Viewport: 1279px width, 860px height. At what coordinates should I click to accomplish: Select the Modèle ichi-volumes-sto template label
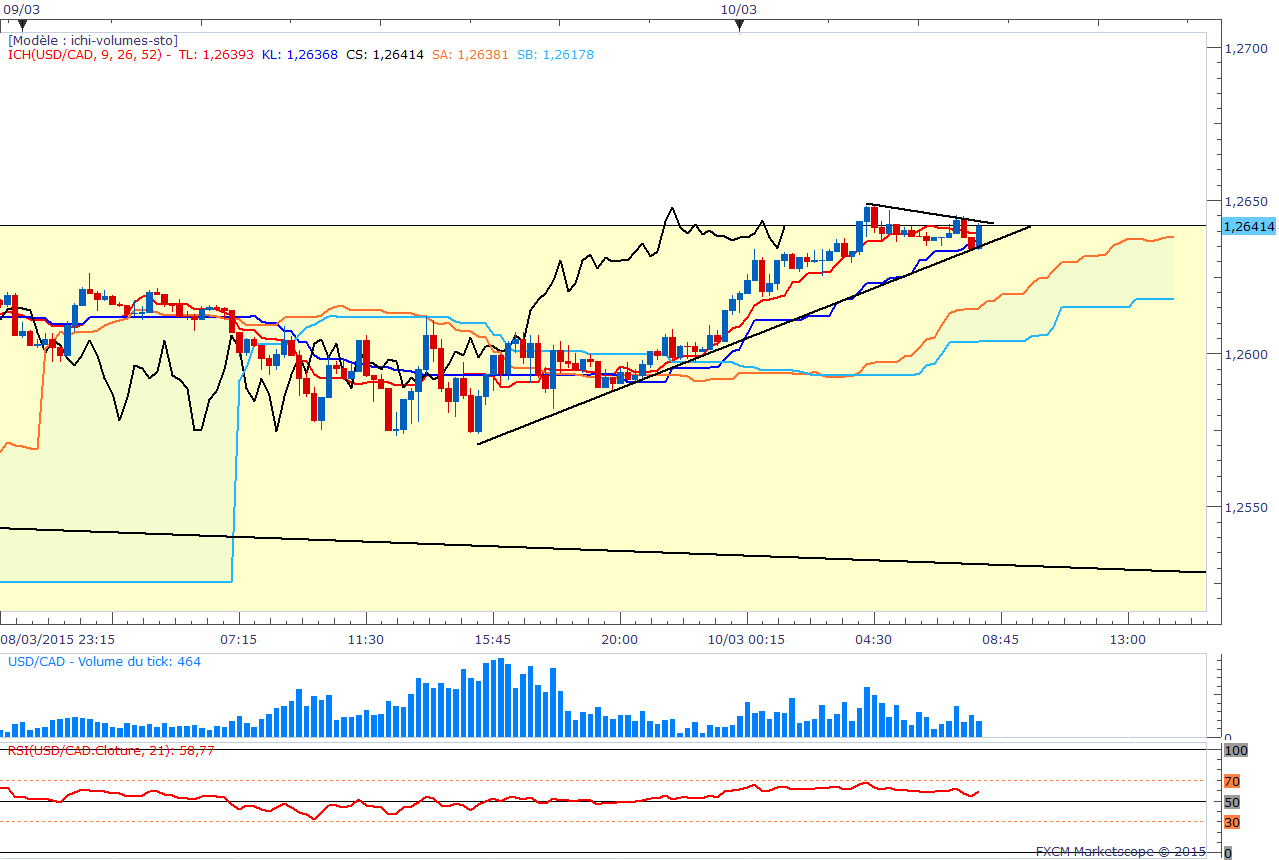[x=93, y=40]
